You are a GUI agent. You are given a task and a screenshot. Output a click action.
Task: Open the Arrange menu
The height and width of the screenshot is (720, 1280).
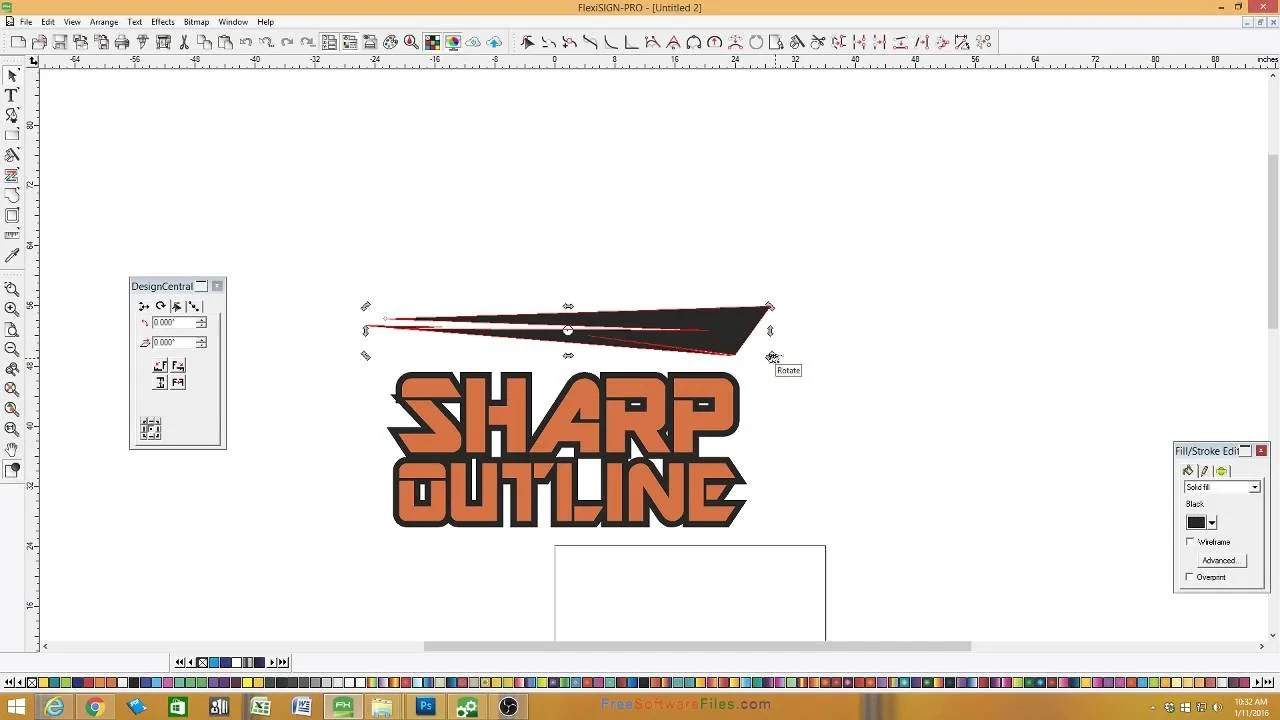104,22
